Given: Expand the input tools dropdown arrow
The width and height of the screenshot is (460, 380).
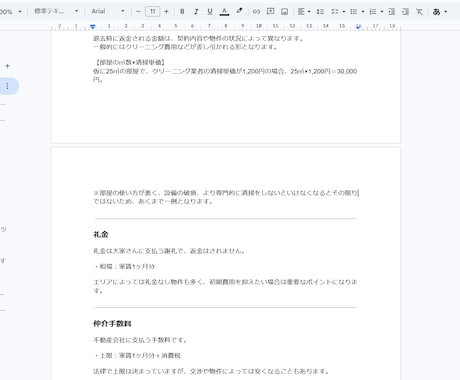Looking at the screenshot, I should pos(445,12).
